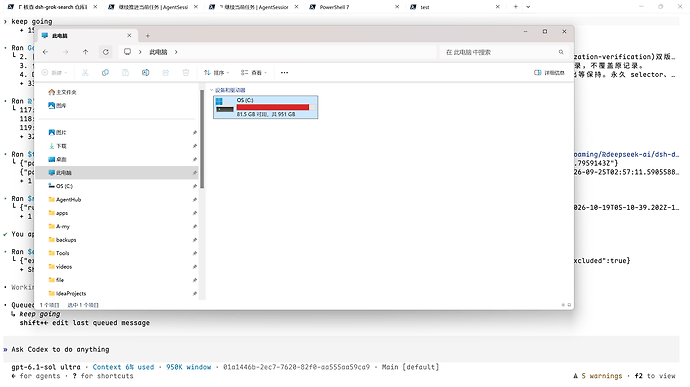This screenshot has height=387, width=690.
Task: Click the pin icon beside videos
Action: (x=195, y=267)
